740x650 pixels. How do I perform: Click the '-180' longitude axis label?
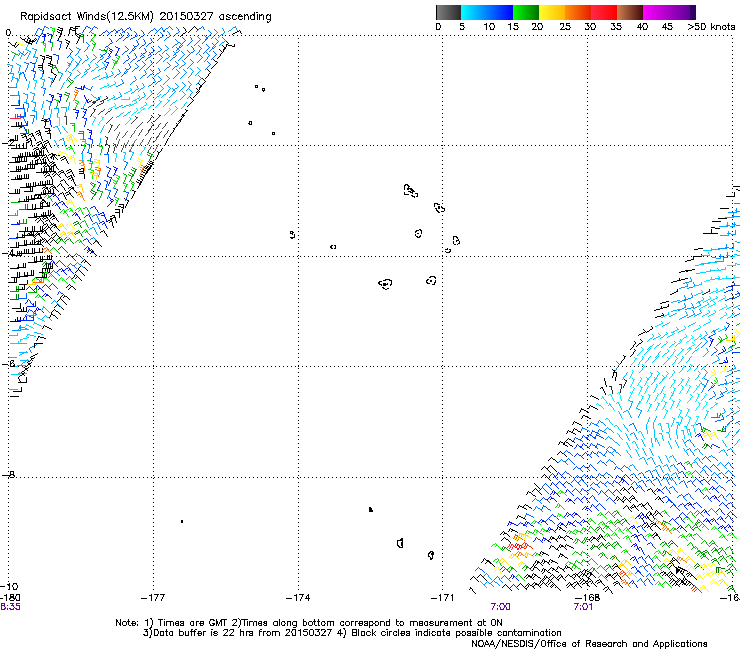point(10,598)
